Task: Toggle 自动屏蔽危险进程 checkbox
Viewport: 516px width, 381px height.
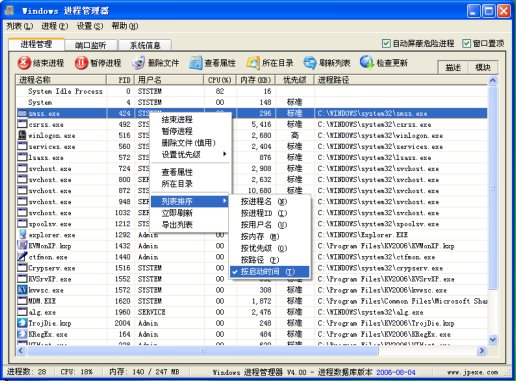Action: coord(386,43)
